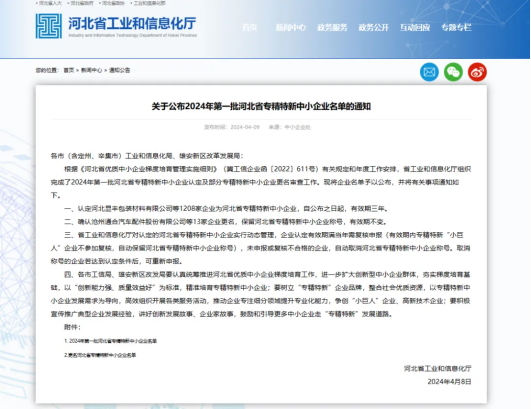Screen dimensions: 531x409
Task: Open attachment 1 2024年第一批专精特新中小企业名单
Action: click(x=110, y=341)
